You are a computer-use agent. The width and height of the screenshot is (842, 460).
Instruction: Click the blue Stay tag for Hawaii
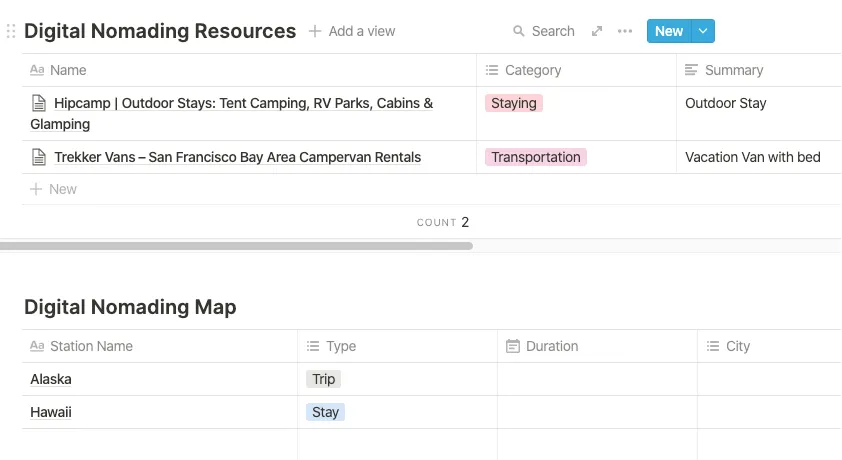click(x=325, y=412)
